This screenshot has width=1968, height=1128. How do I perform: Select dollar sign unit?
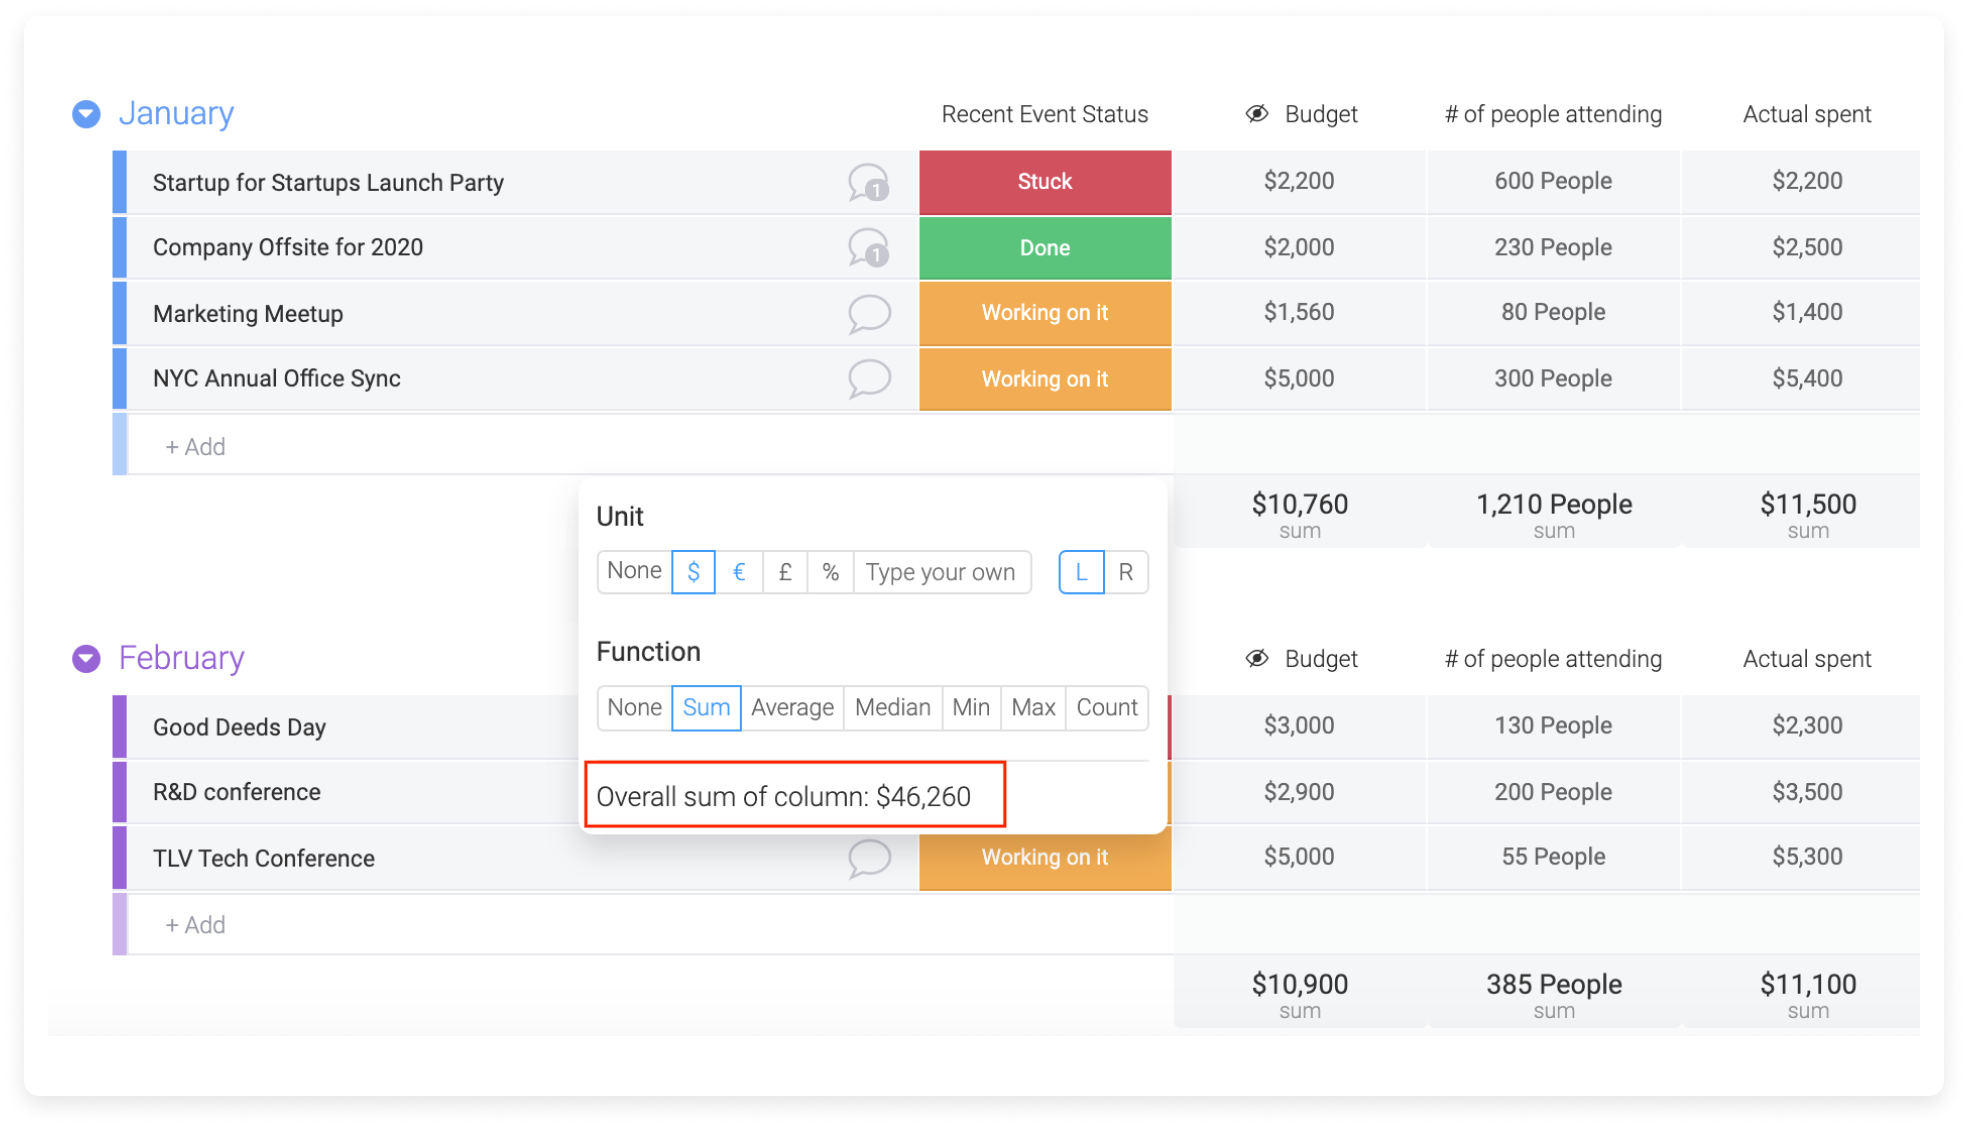pos(693,572)
